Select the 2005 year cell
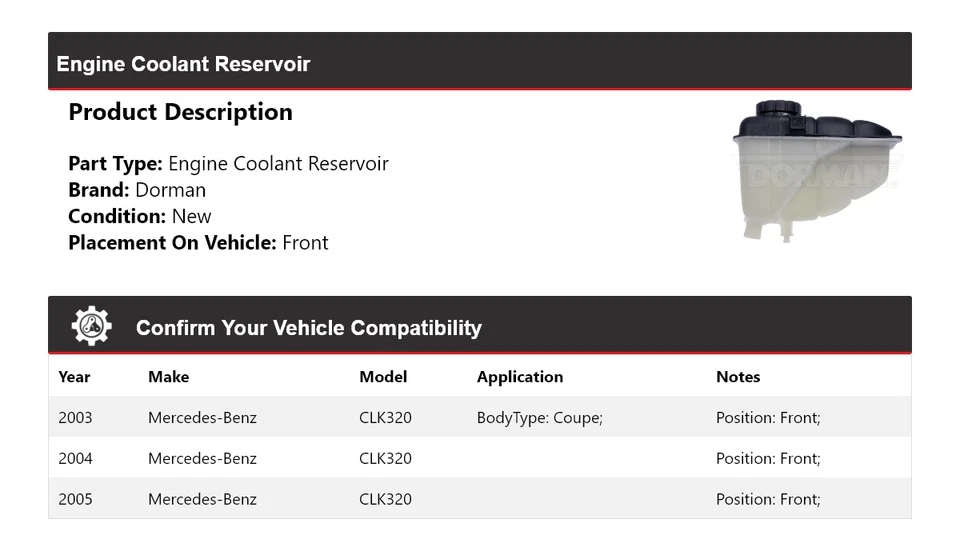This screenshot has height=551, width=960. [75, 499]
